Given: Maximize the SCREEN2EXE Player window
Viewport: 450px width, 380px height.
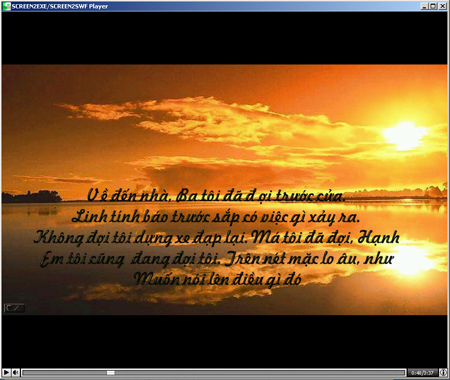Looking at the screenshot, I should (x=433, y=6).
